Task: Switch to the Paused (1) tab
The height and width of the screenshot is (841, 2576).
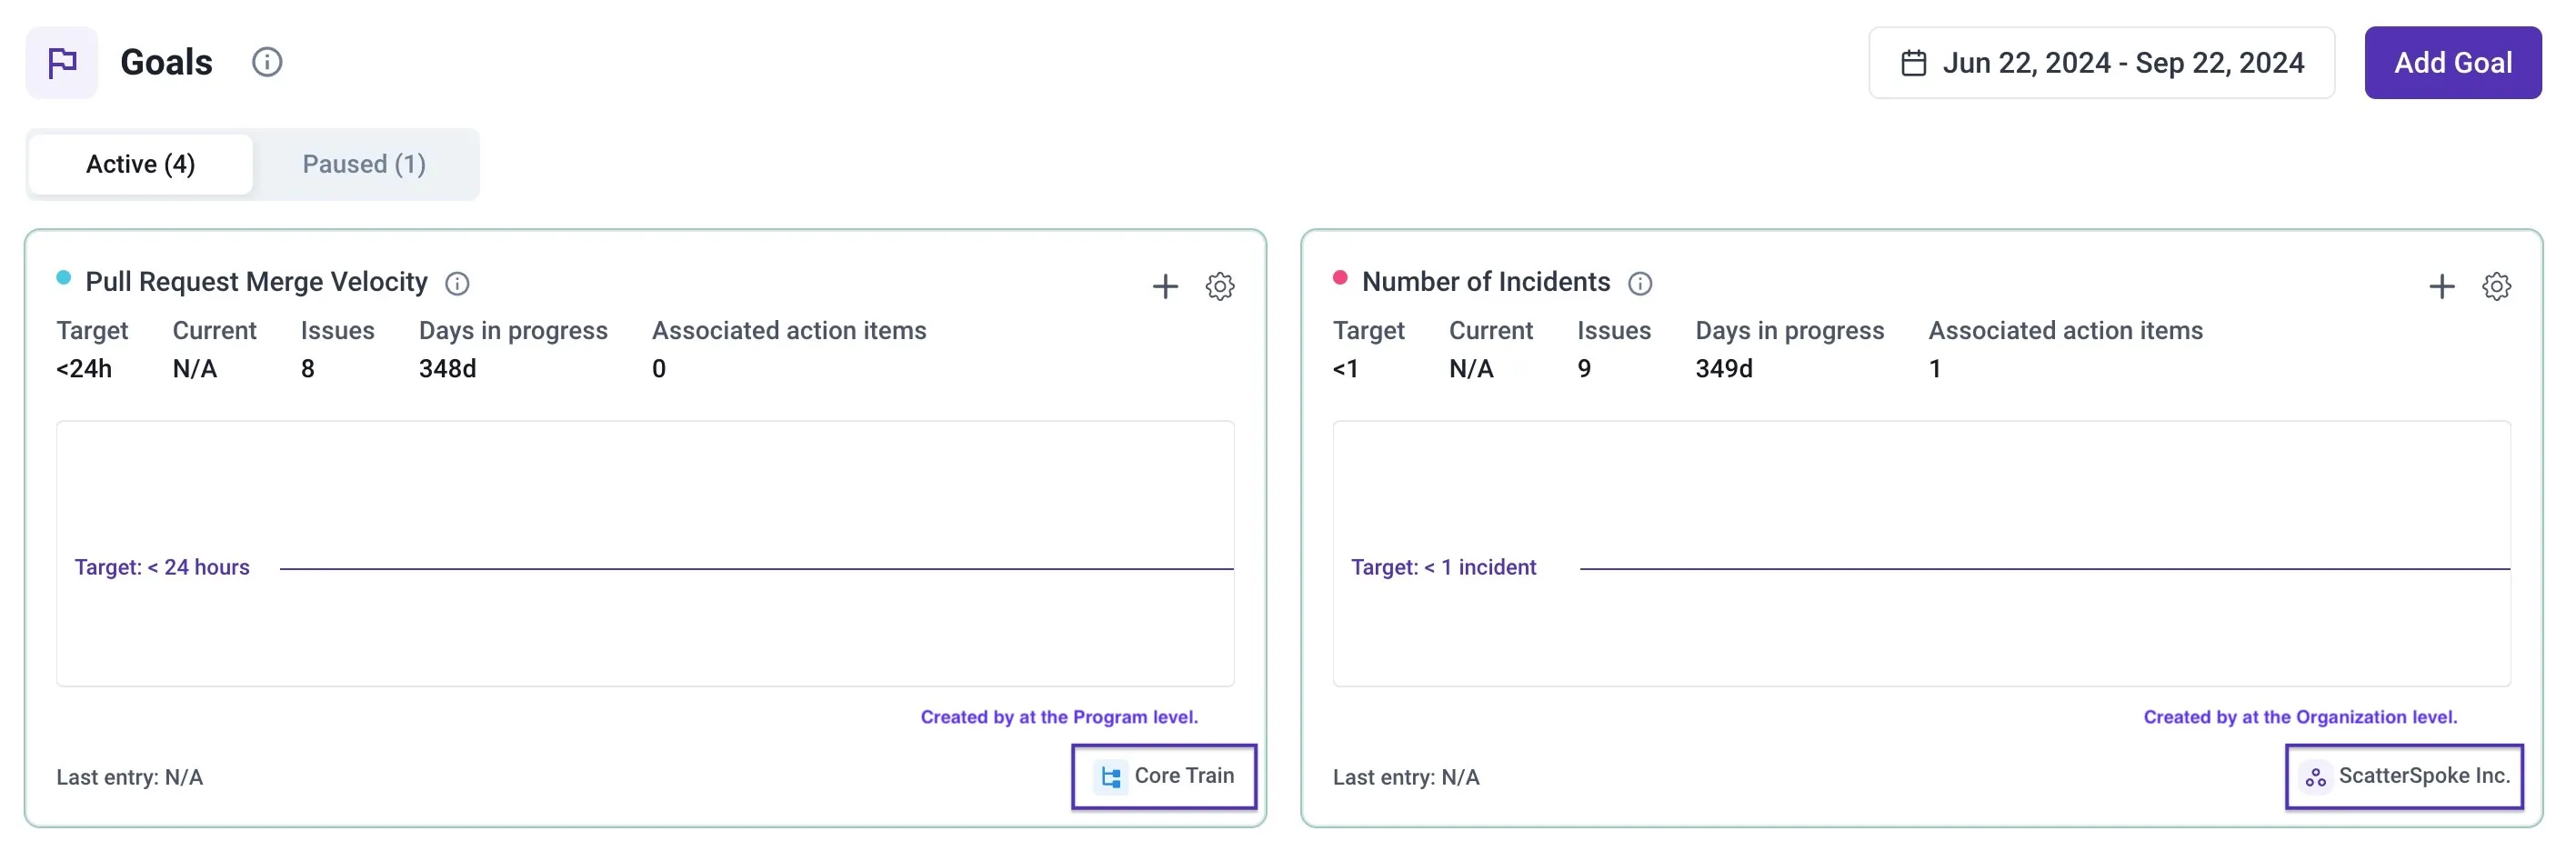Action: tap(364, 164)
